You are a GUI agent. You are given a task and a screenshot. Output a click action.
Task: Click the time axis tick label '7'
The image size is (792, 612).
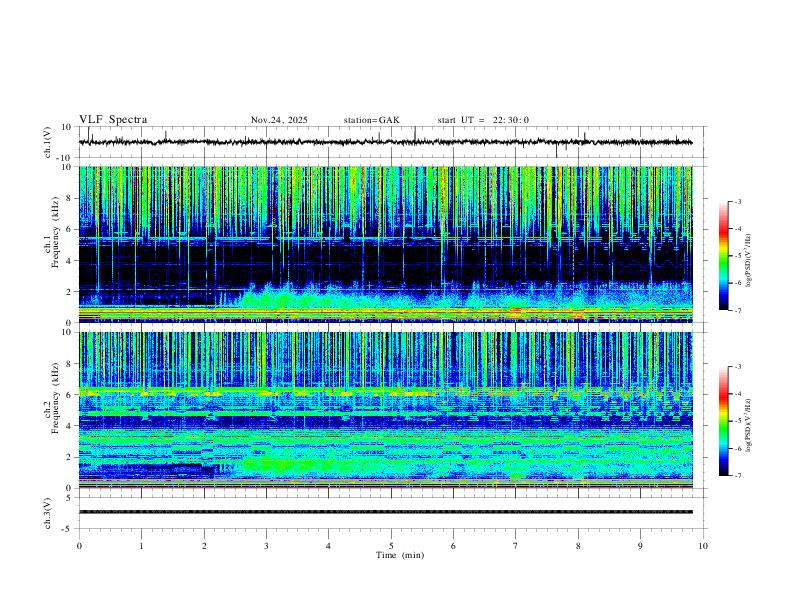pos(516,546)
